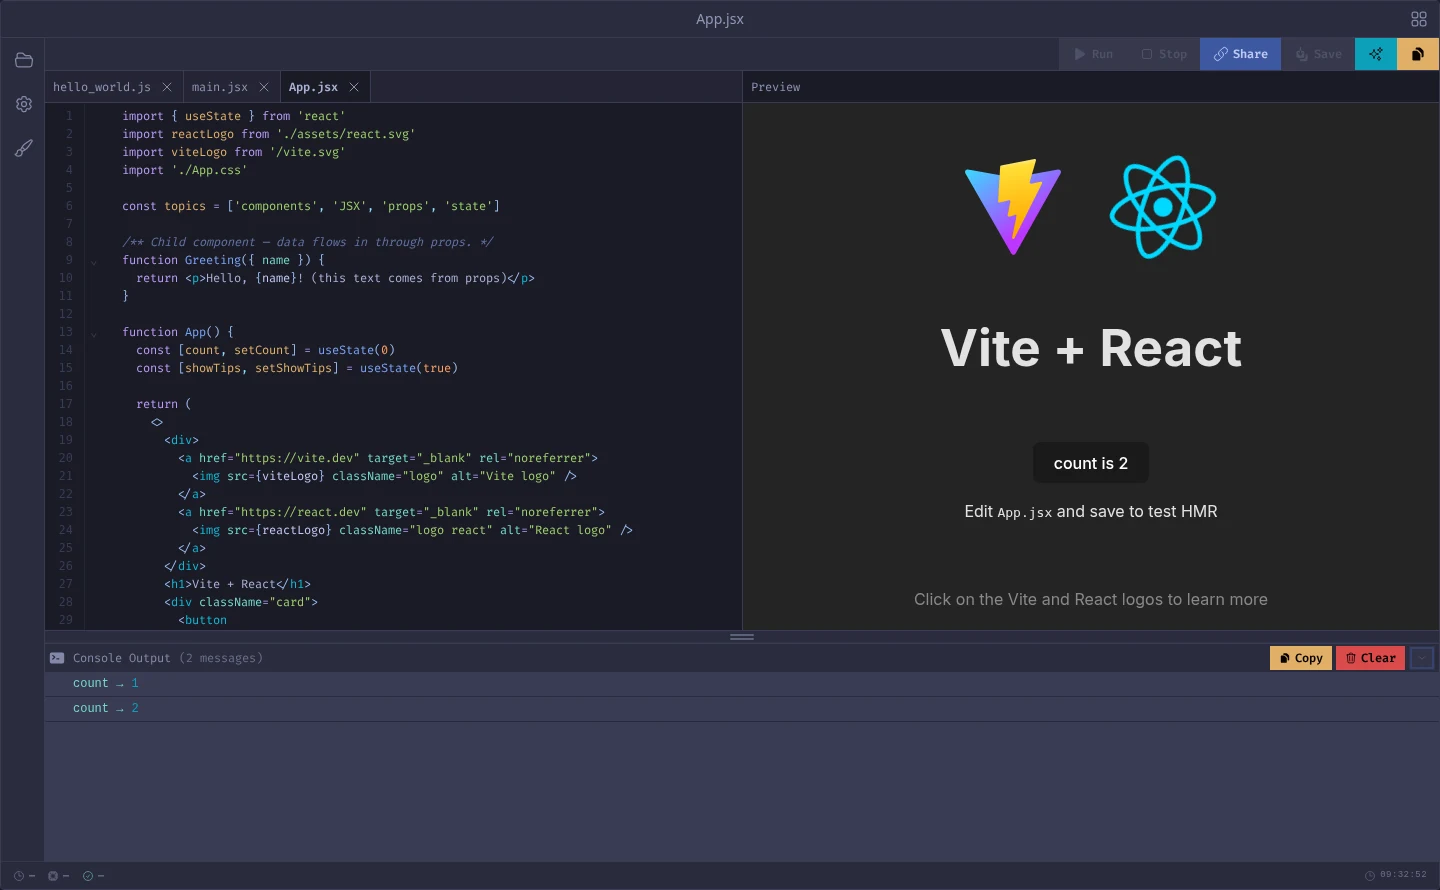Click the 'count is 2' preview button
The height and width of the screenshot is (890, 1440).
click(1091, 463)
